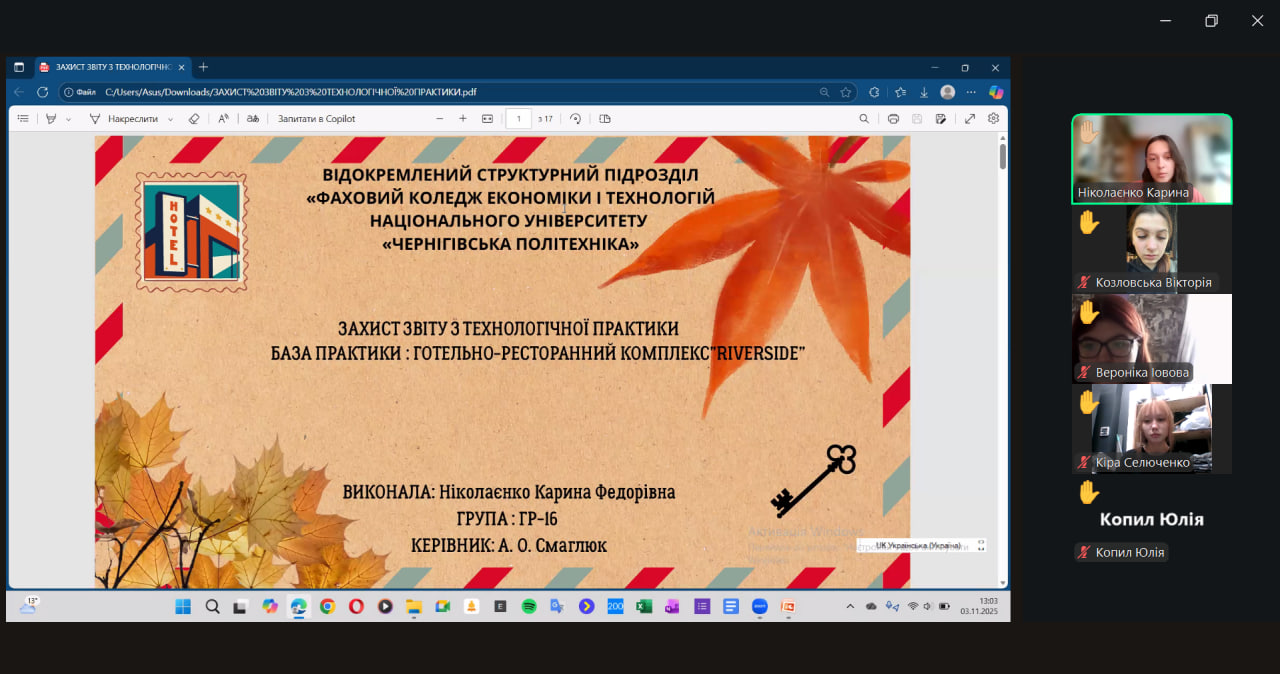This screenshot has height=674, width=1280.
Task: Click the page number input field
Action: click(519, 119)
